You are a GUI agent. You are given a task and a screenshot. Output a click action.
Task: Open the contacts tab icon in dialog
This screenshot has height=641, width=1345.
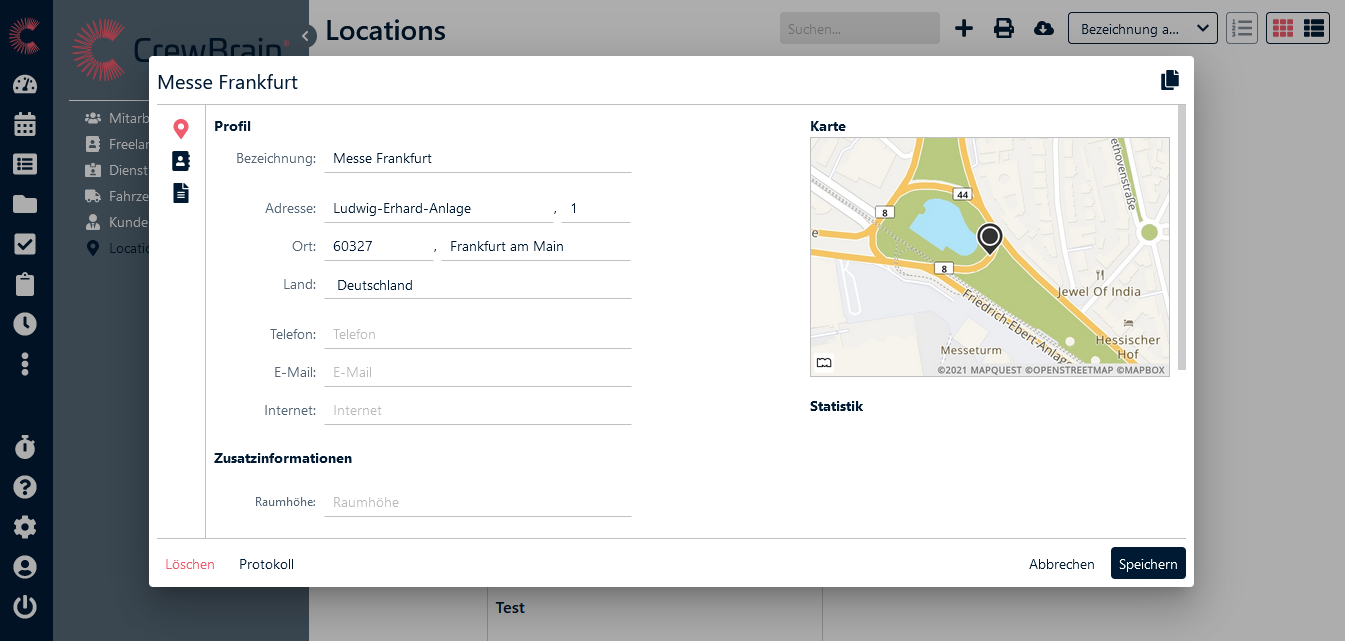[181, 161]
